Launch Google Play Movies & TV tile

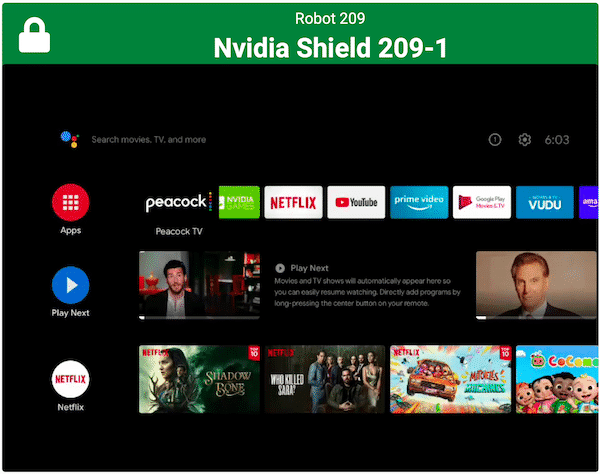[482, 202]
